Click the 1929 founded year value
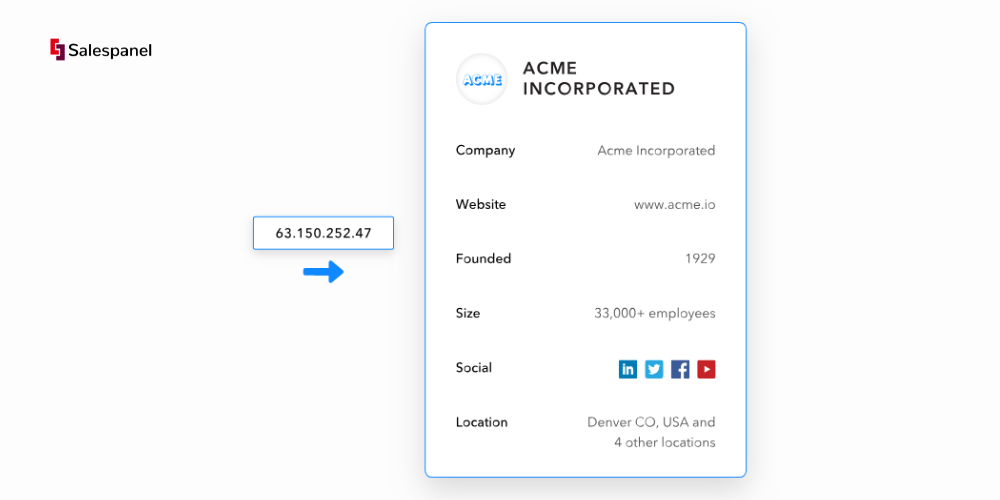 pos(700,259)
